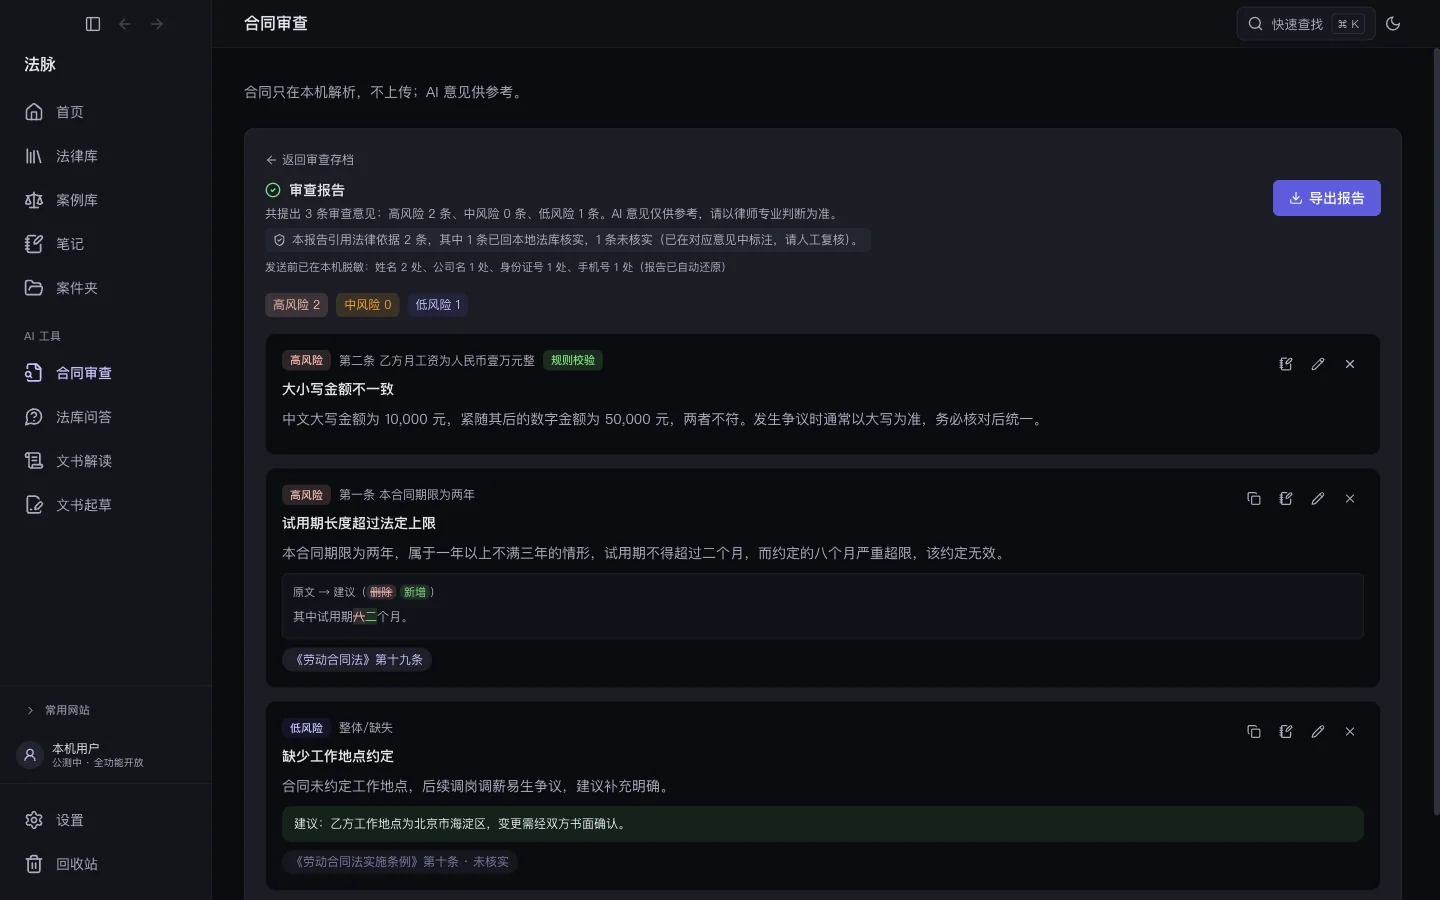
Task: Copy suggestion for 缺少工作地点约定
Action: click(x=1254, y=731)
